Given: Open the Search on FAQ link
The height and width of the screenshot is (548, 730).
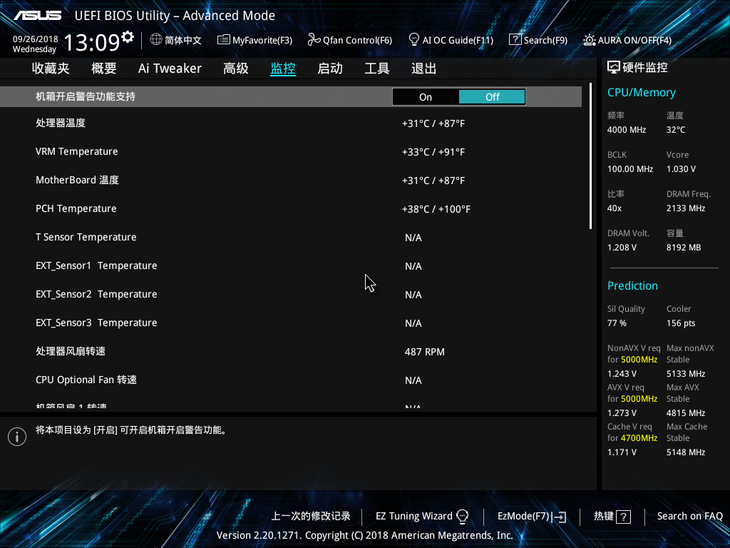Looking at the screenshot, I should click(x=689, y=516).
